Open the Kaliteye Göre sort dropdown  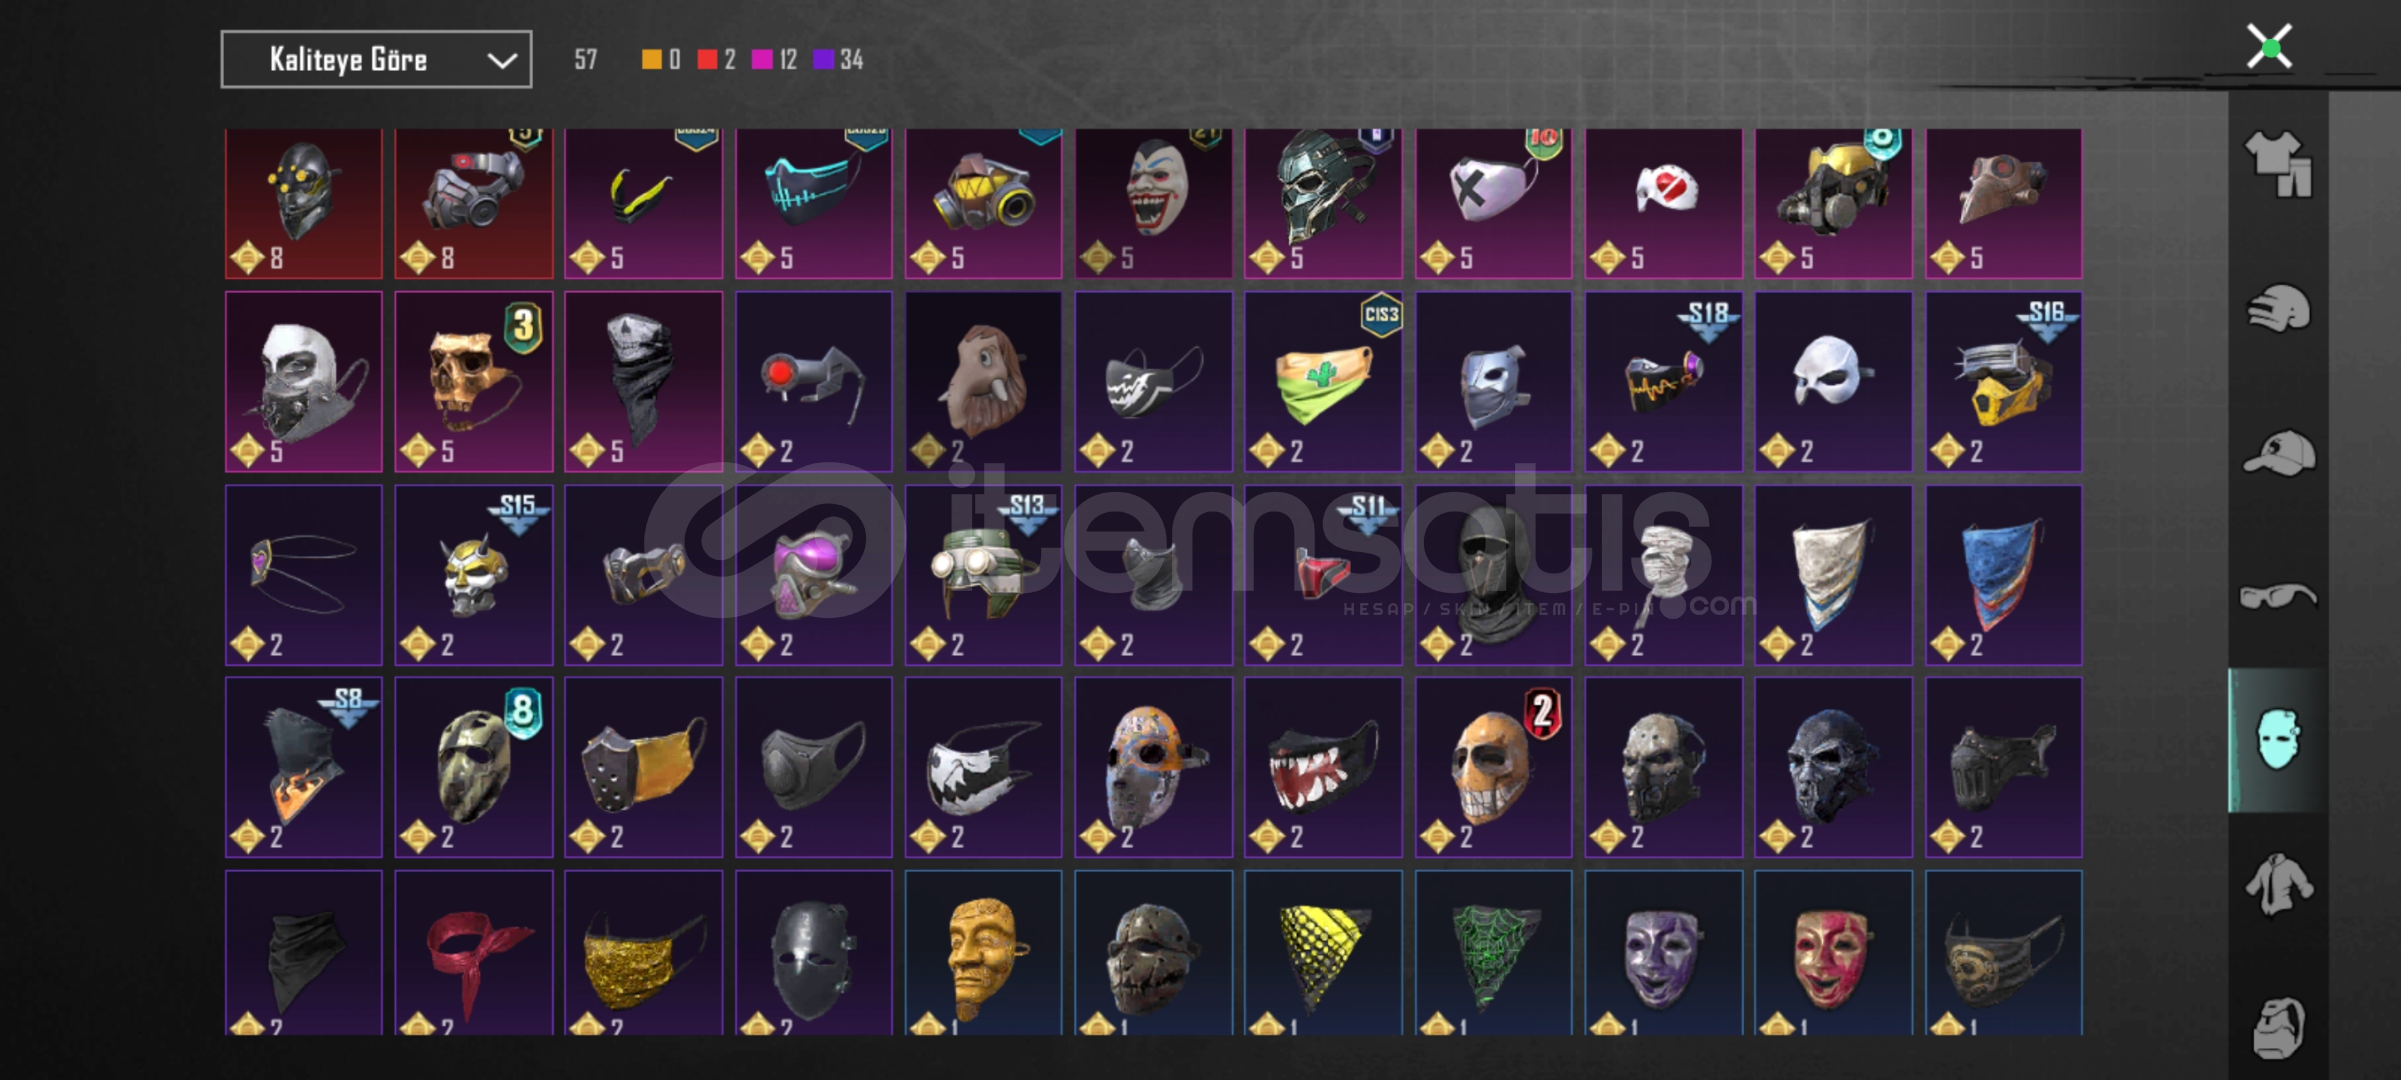pos(376,60)
